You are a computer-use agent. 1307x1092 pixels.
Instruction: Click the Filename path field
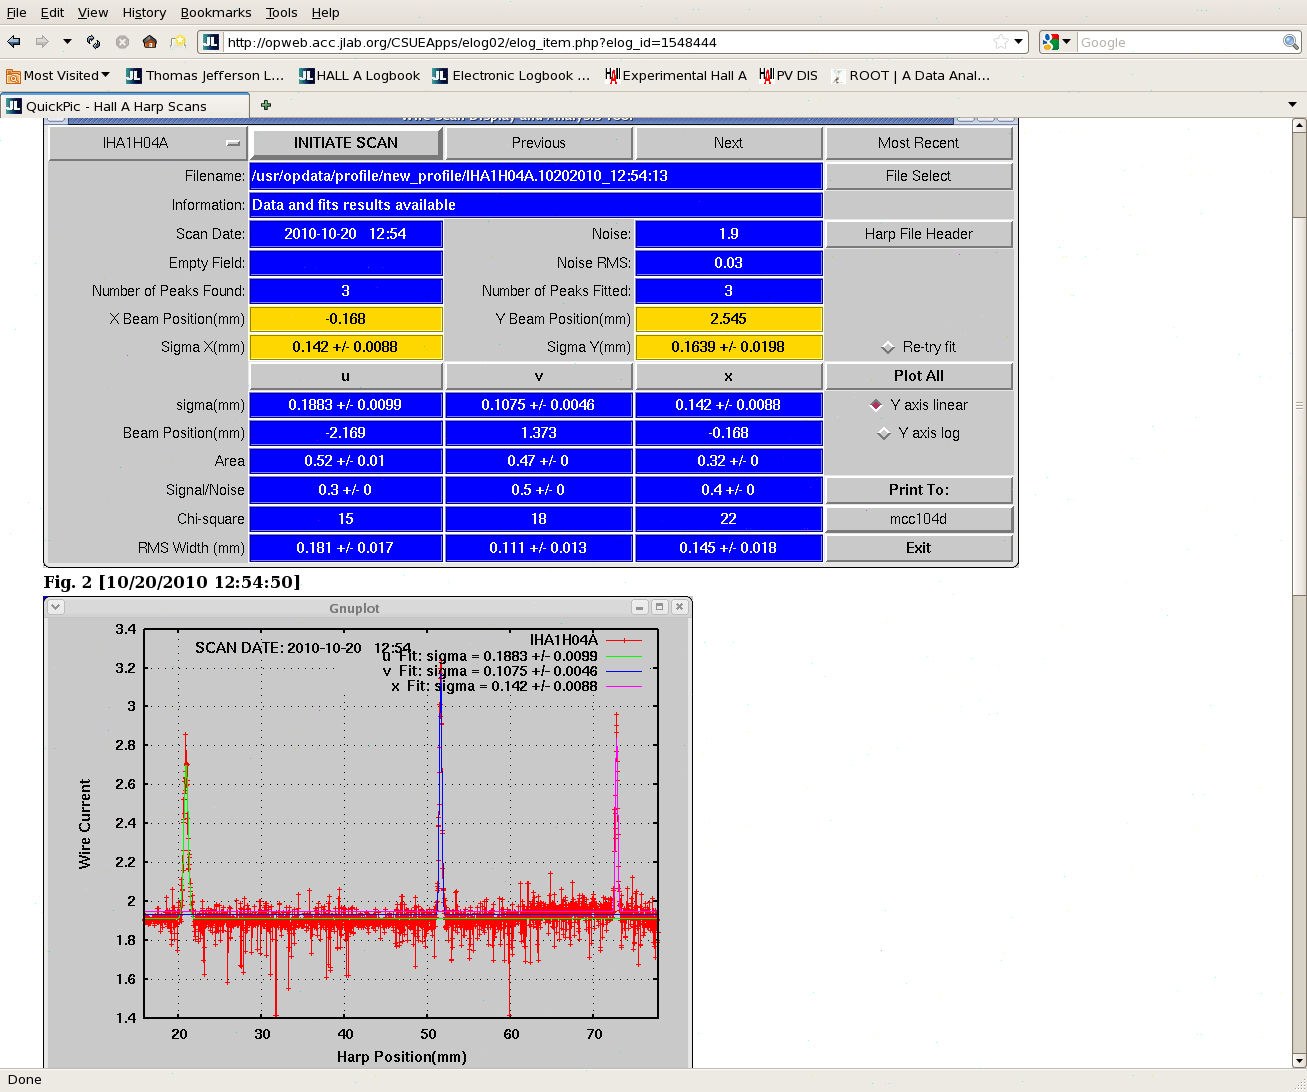536,176
